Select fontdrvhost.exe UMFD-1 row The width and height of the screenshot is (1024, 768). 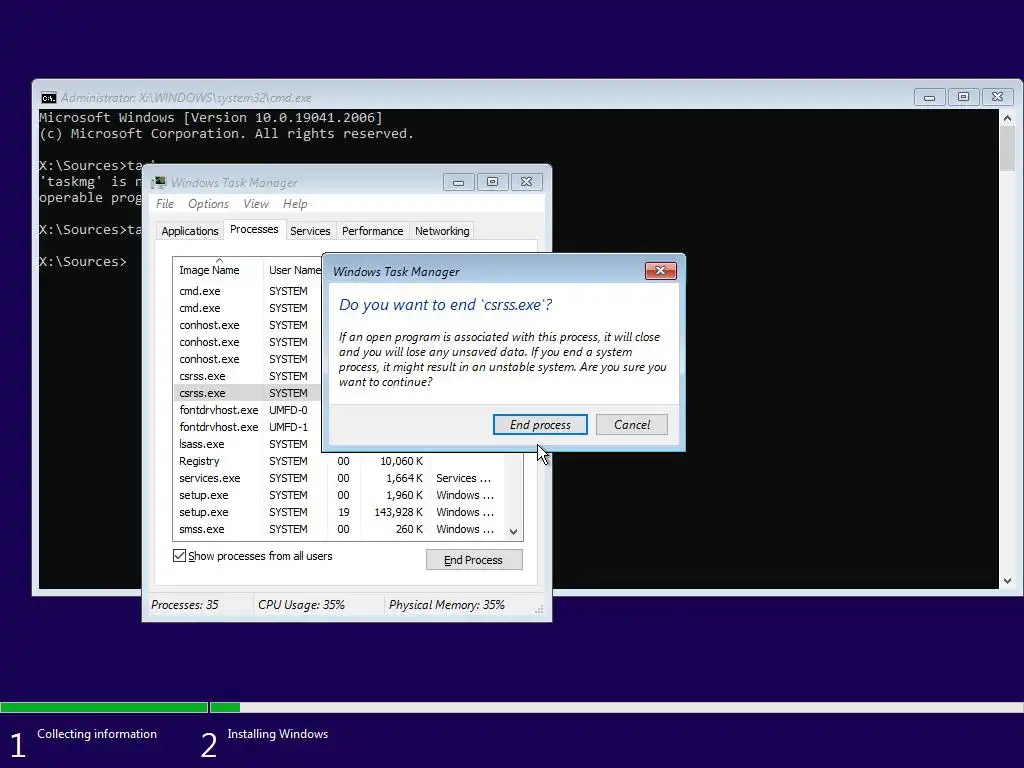pyautogui.click(x=248, y=427)
